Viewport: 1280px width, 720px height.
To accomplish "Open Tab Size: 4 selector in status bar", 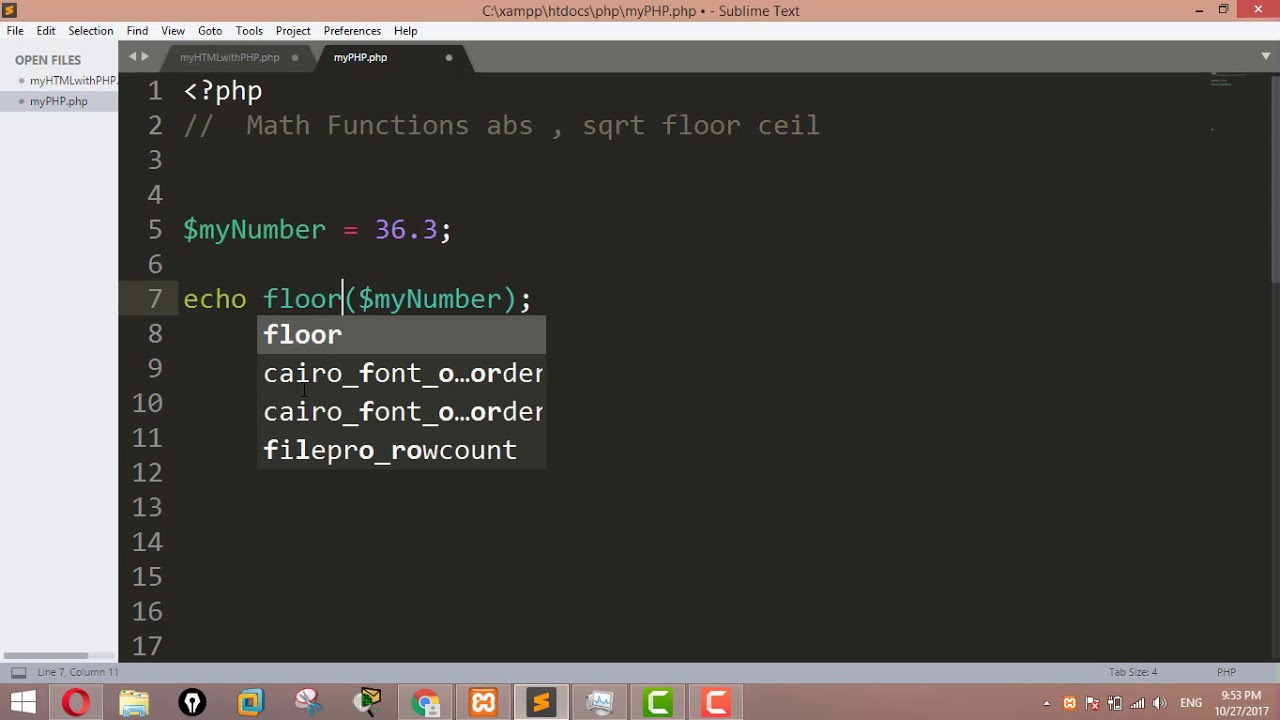I will pyautogui.click(x=1133, y=672).
